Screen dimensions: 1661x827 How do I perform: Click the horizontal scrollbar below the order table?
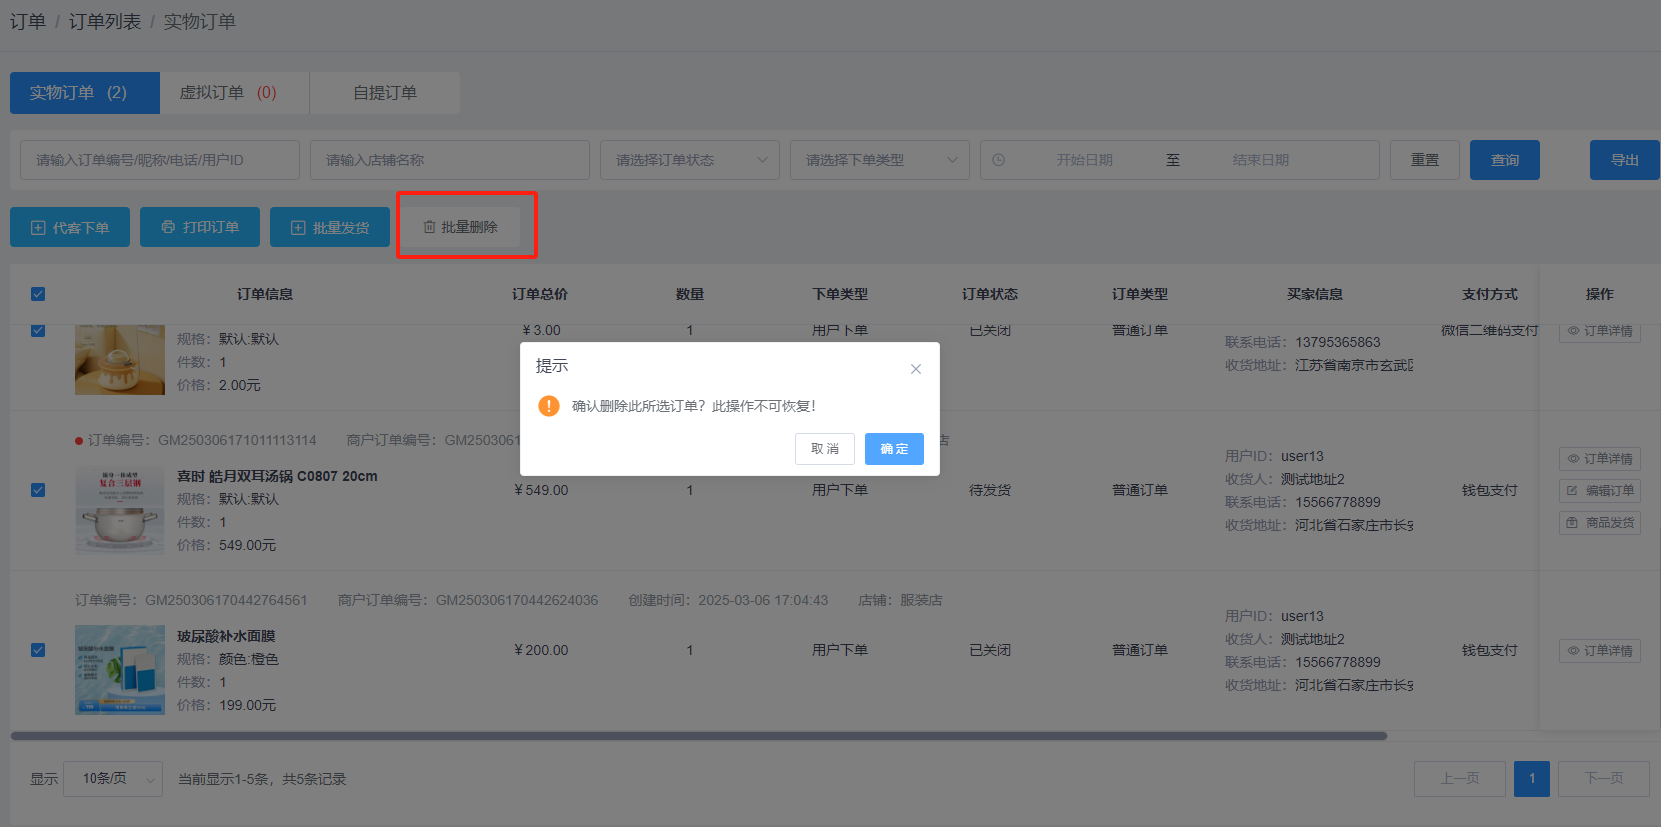[698, 736]
